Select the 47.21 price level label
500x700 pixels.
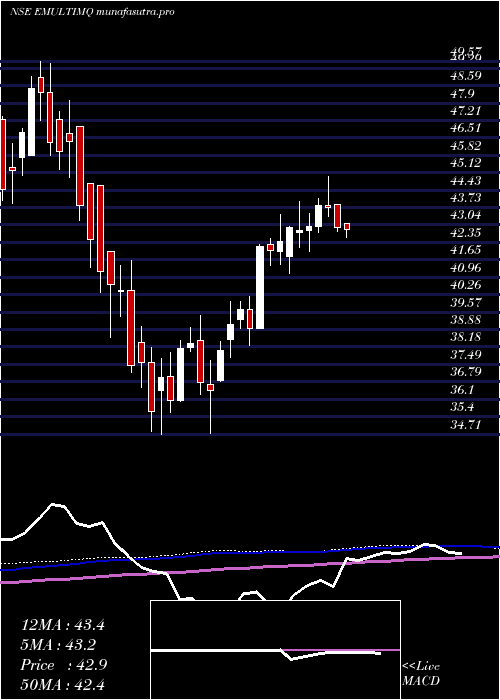465,111
